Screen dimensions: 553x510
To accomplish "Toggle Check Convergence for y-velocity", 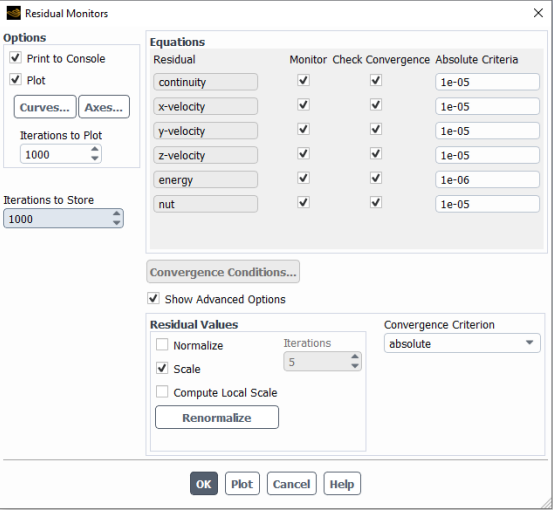I will tap(376, 129).
